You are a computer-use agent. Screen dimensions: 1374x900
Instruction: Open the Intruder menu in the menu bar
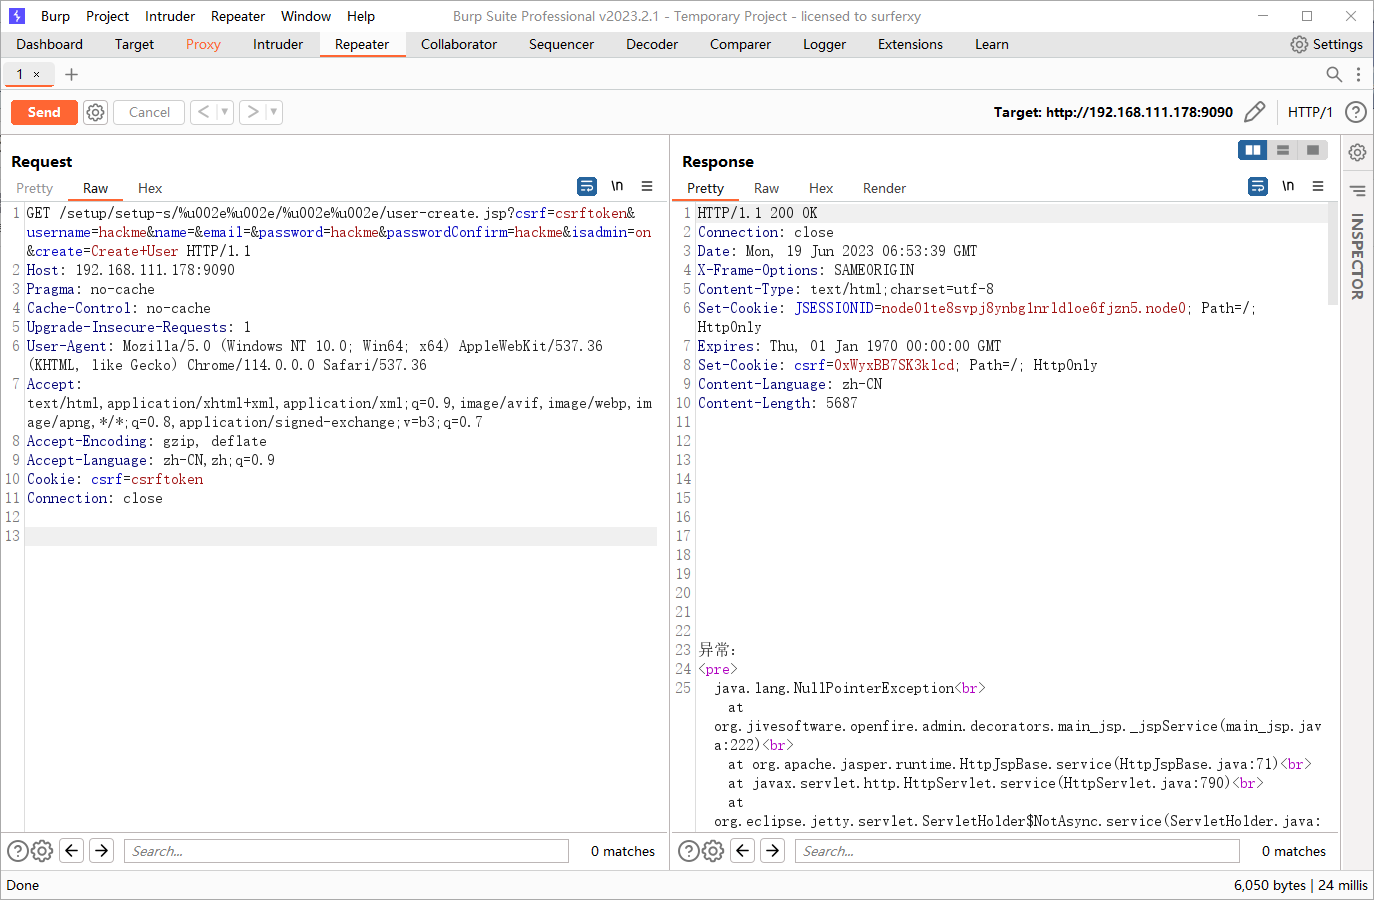pos(170,16)
